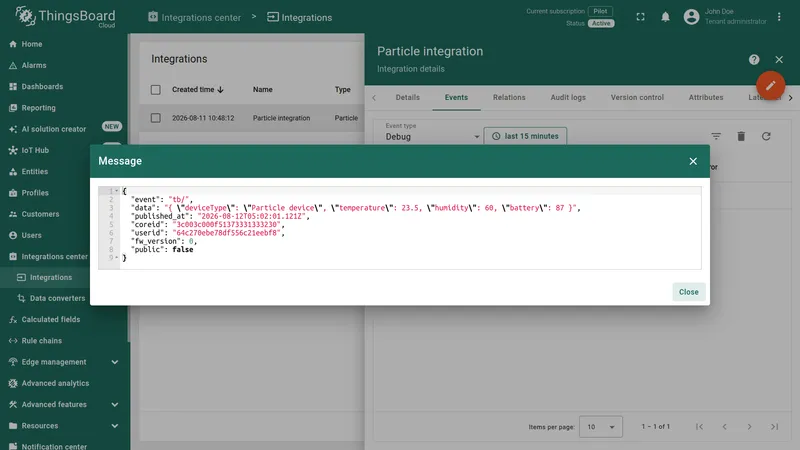Click the Pilot subscription badge
The height and width of the screenshot is (450, 800).
tap(601, 11)
